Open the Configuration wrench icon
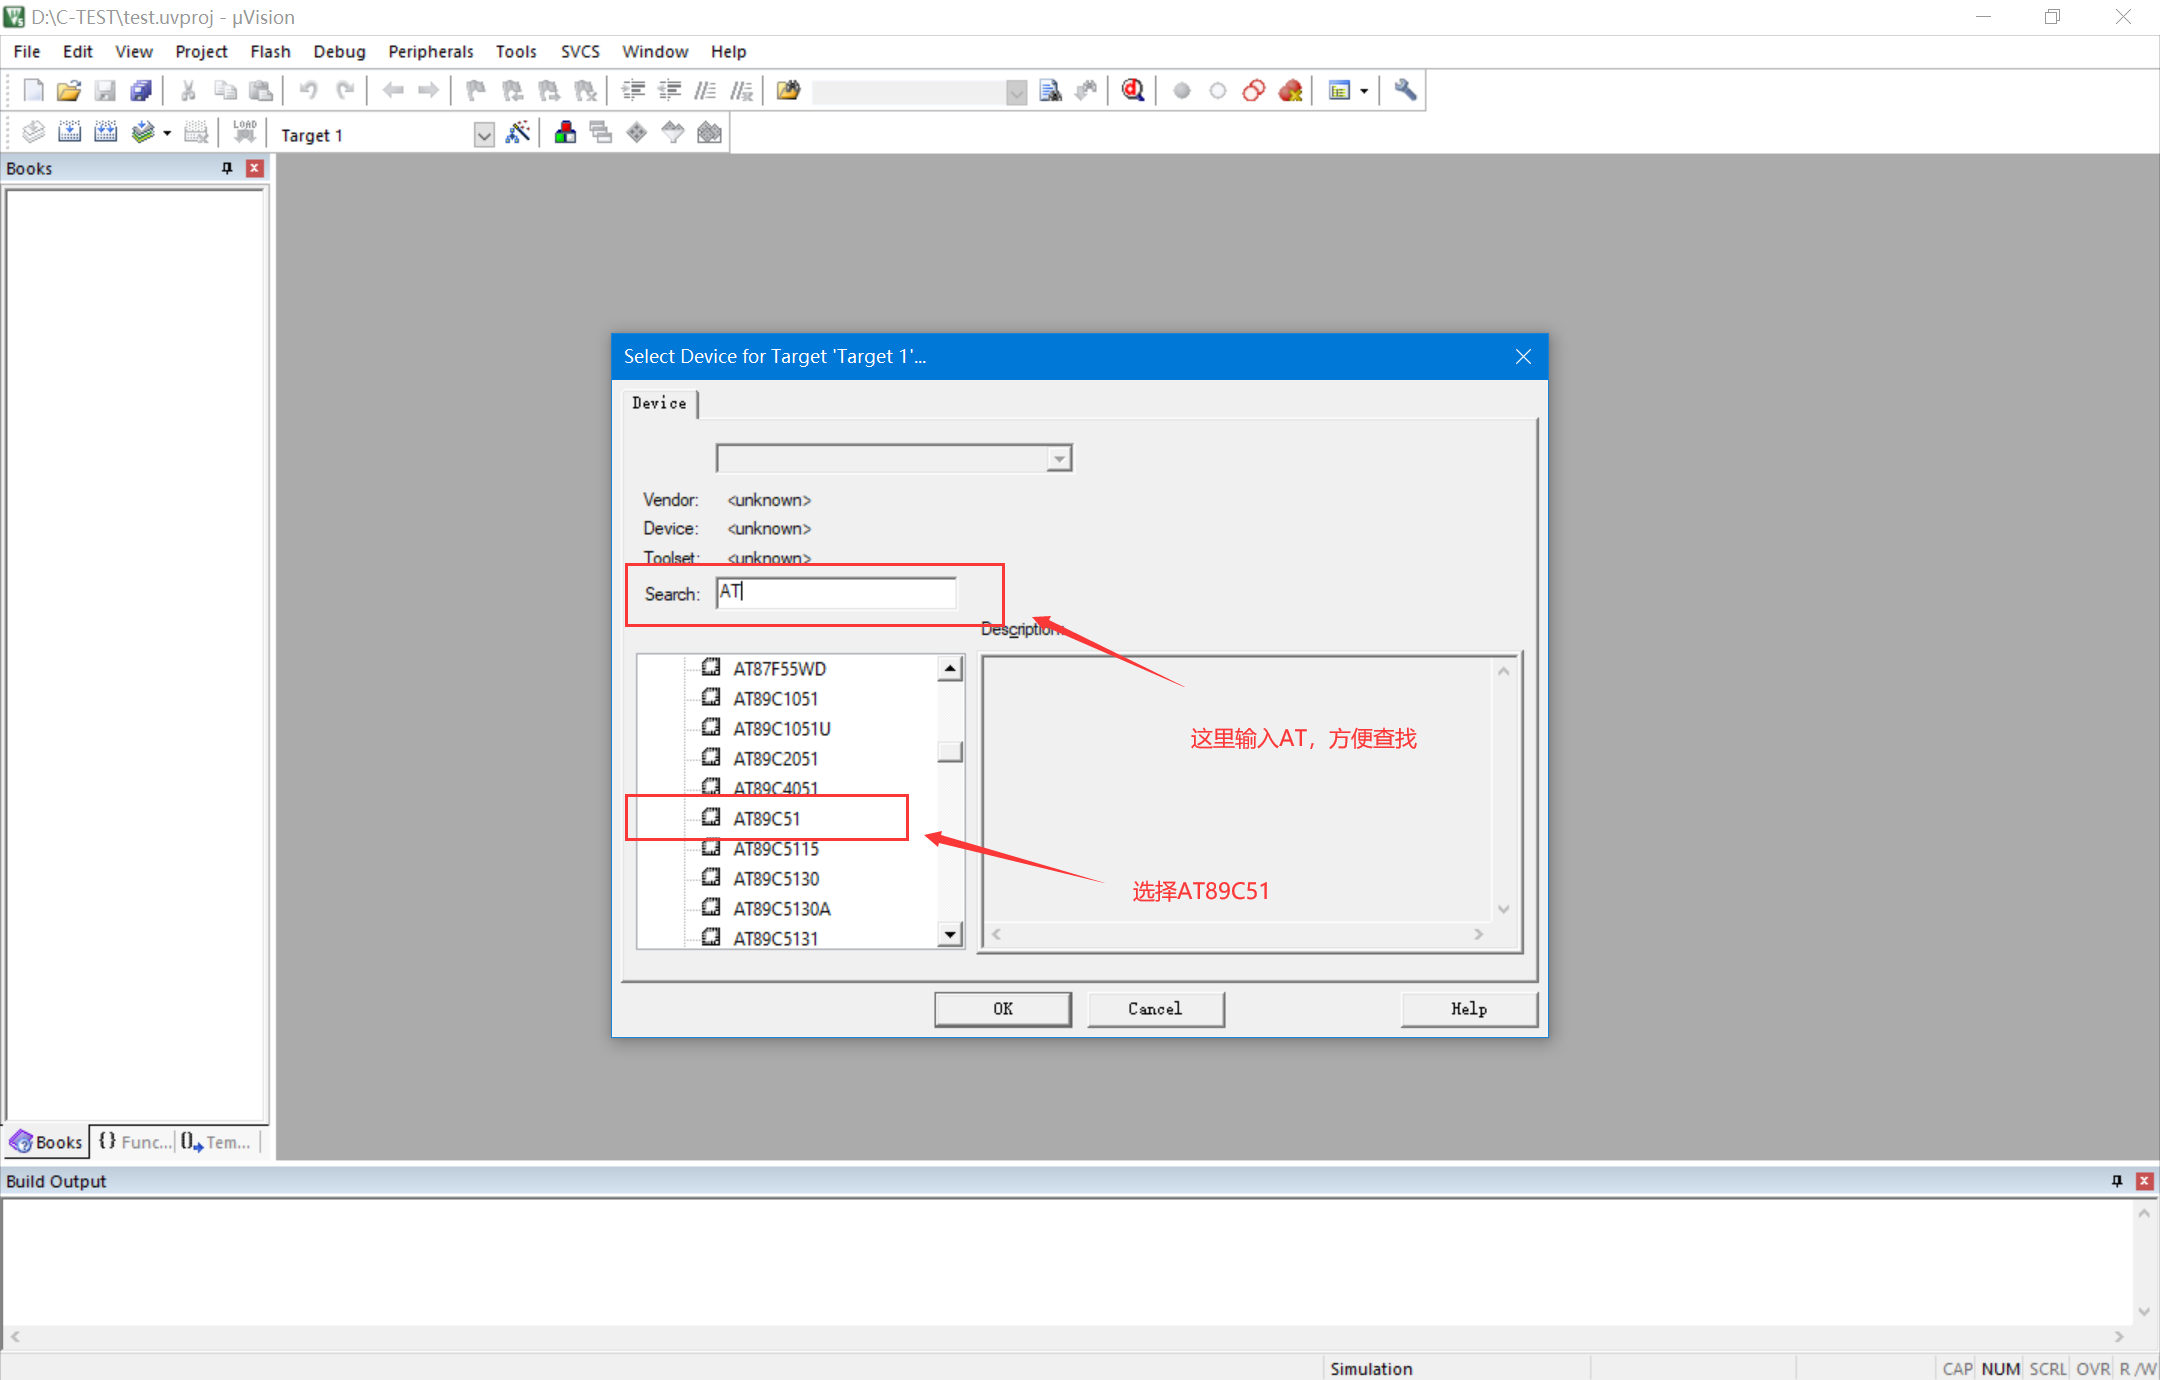The width and height of the screenshot is (2160, 1380). tap(1405, 91)
